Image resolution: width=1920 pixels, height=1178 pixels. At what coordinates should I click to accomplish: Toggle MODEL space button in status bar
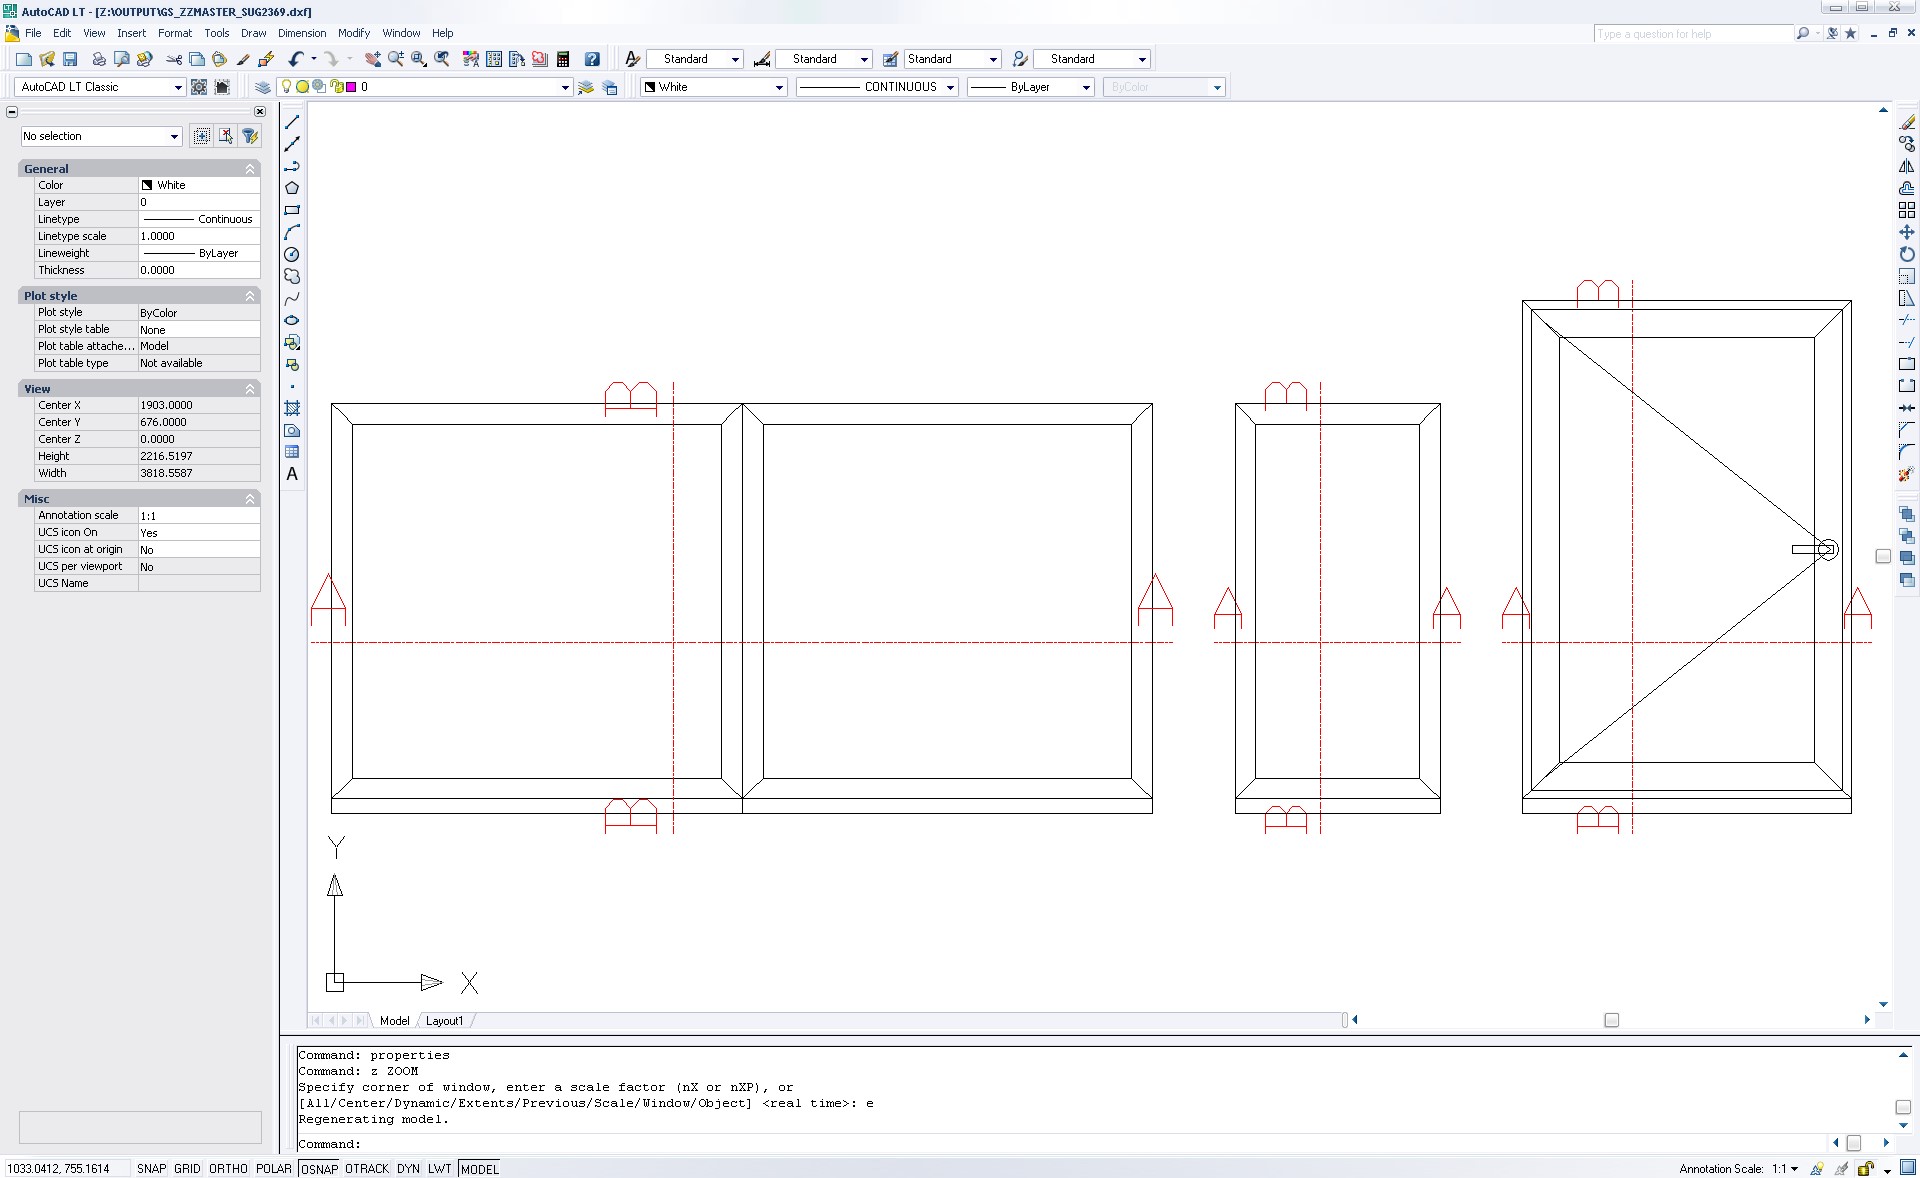click(479, 1168)
